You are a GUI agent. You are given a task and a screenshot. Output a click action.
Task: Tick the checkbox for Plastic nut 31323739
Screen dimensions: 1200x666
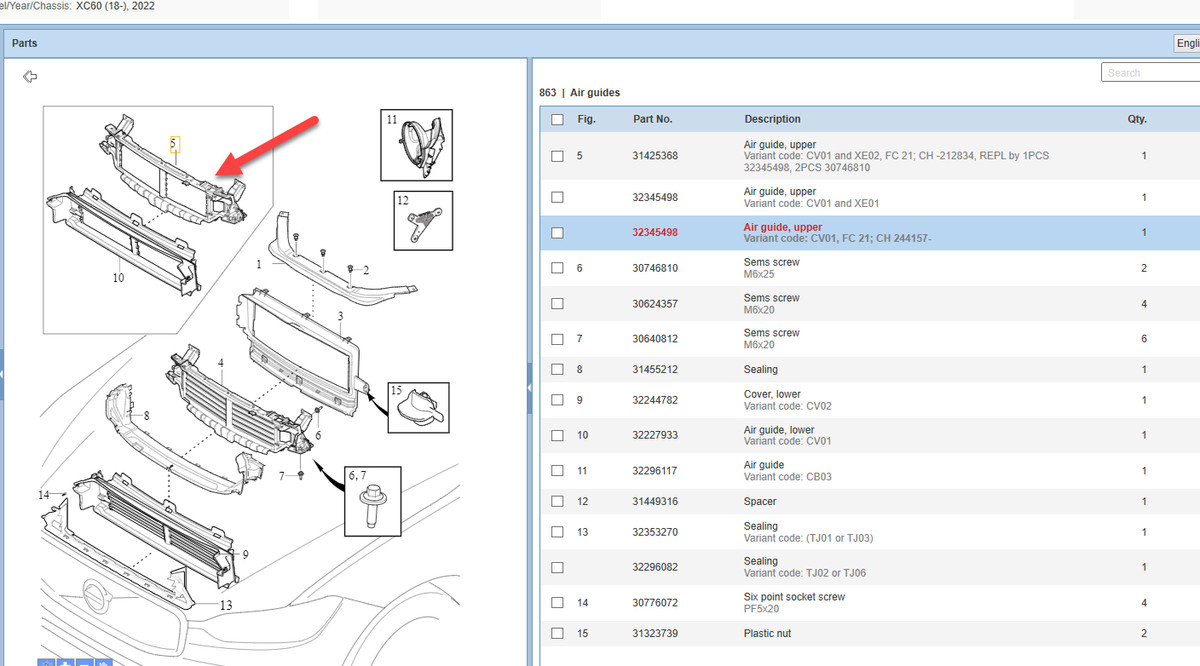point(557,634)
